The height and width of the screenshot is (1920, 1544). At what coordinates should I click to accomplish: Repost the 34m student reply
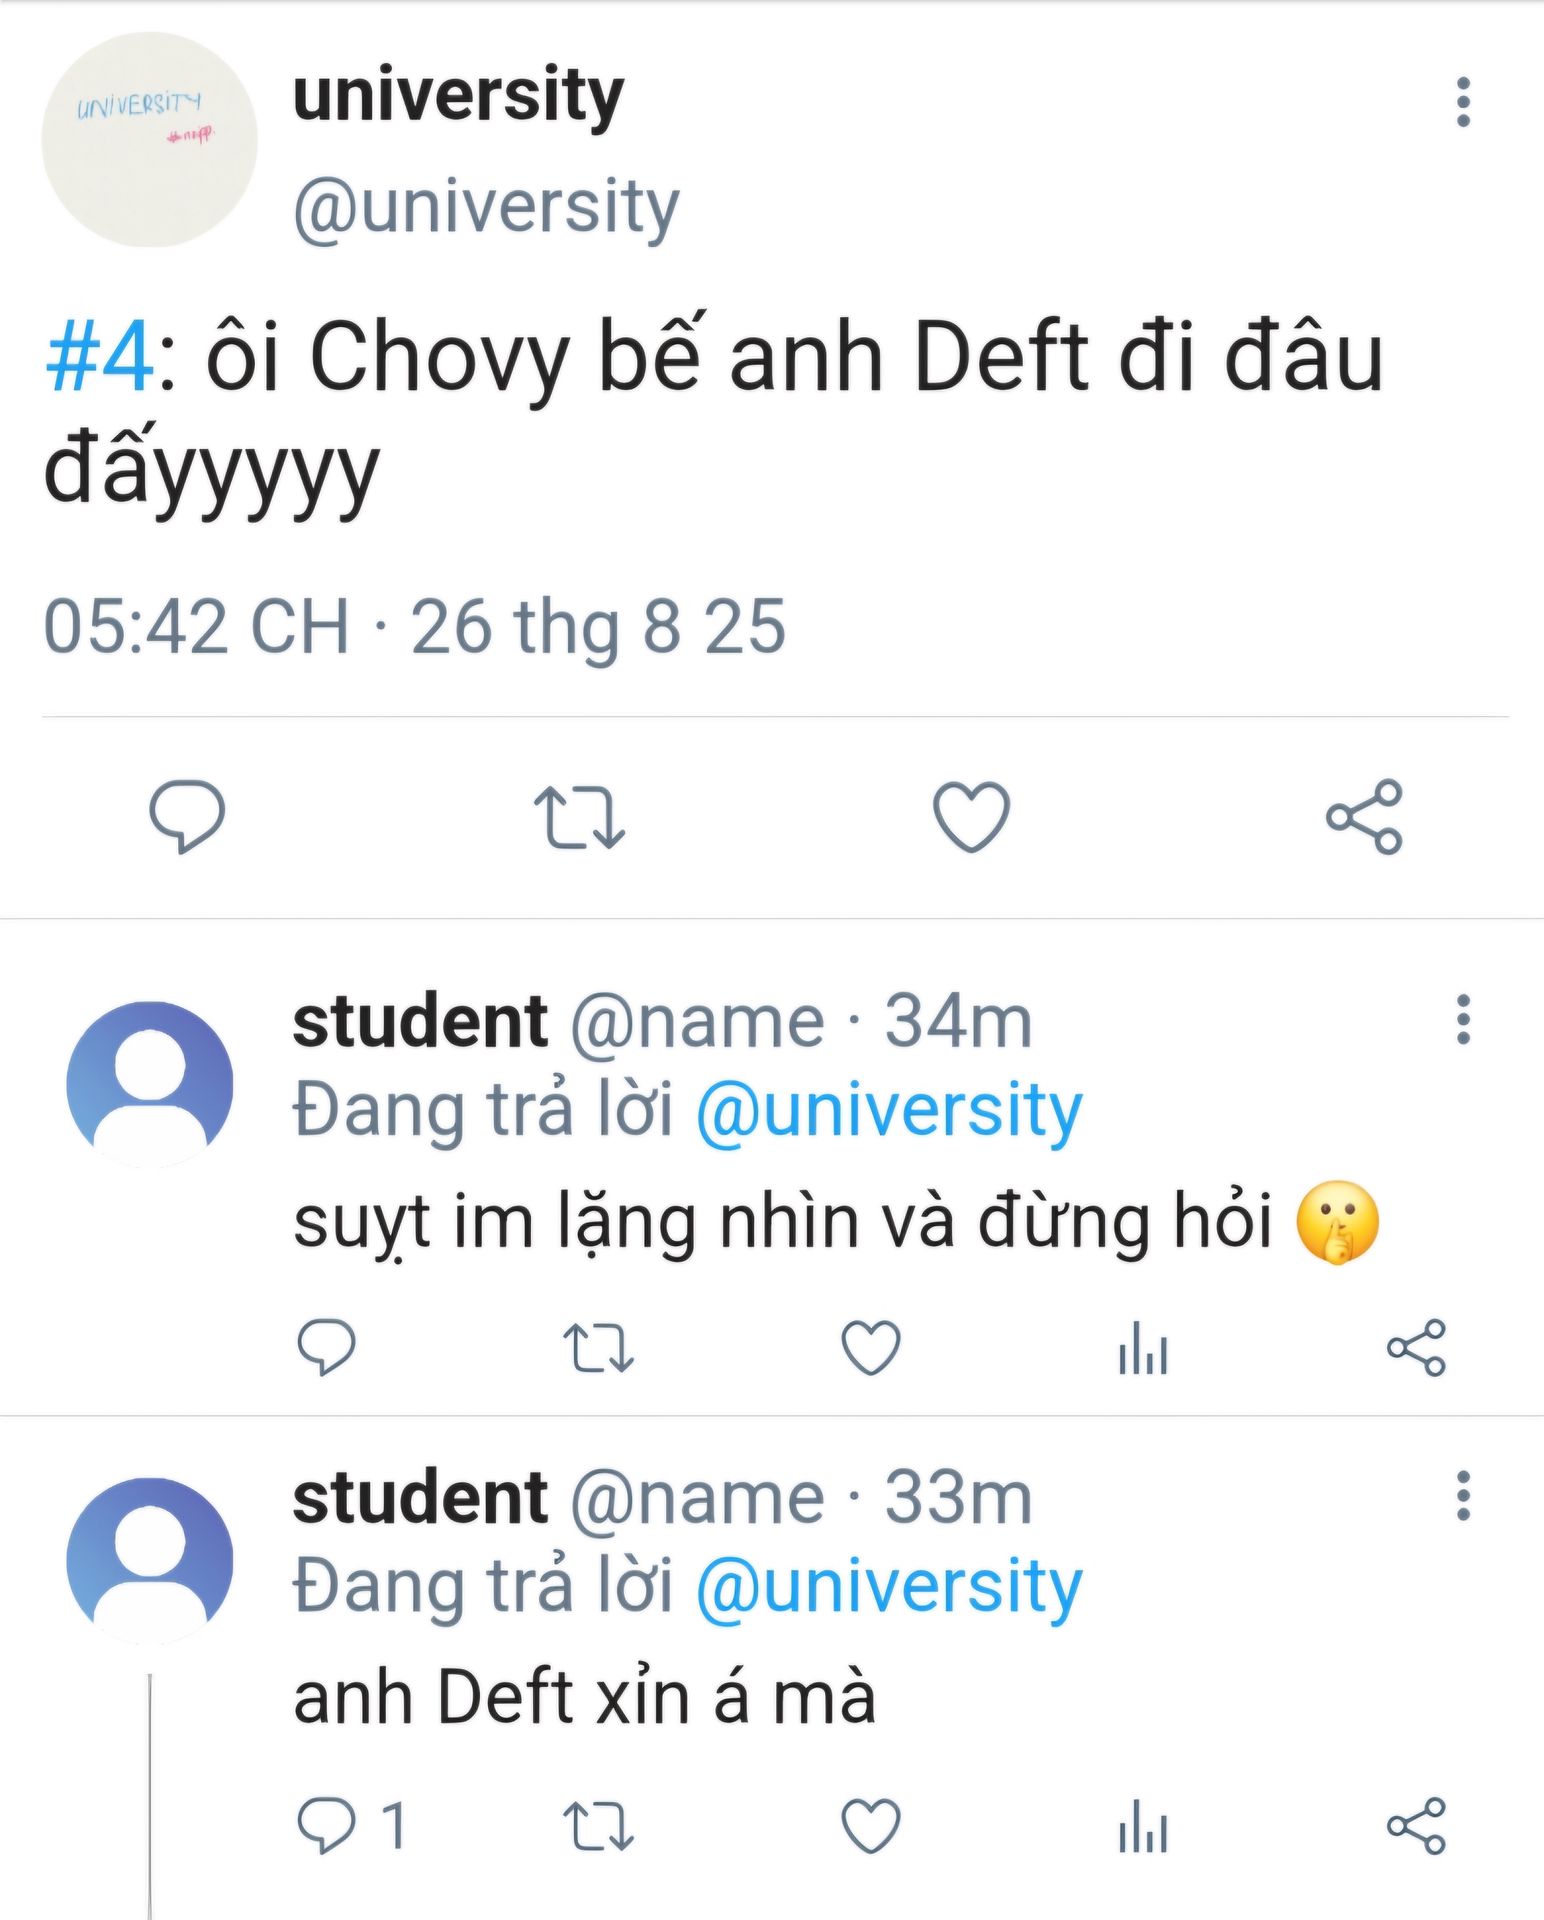598,1347
